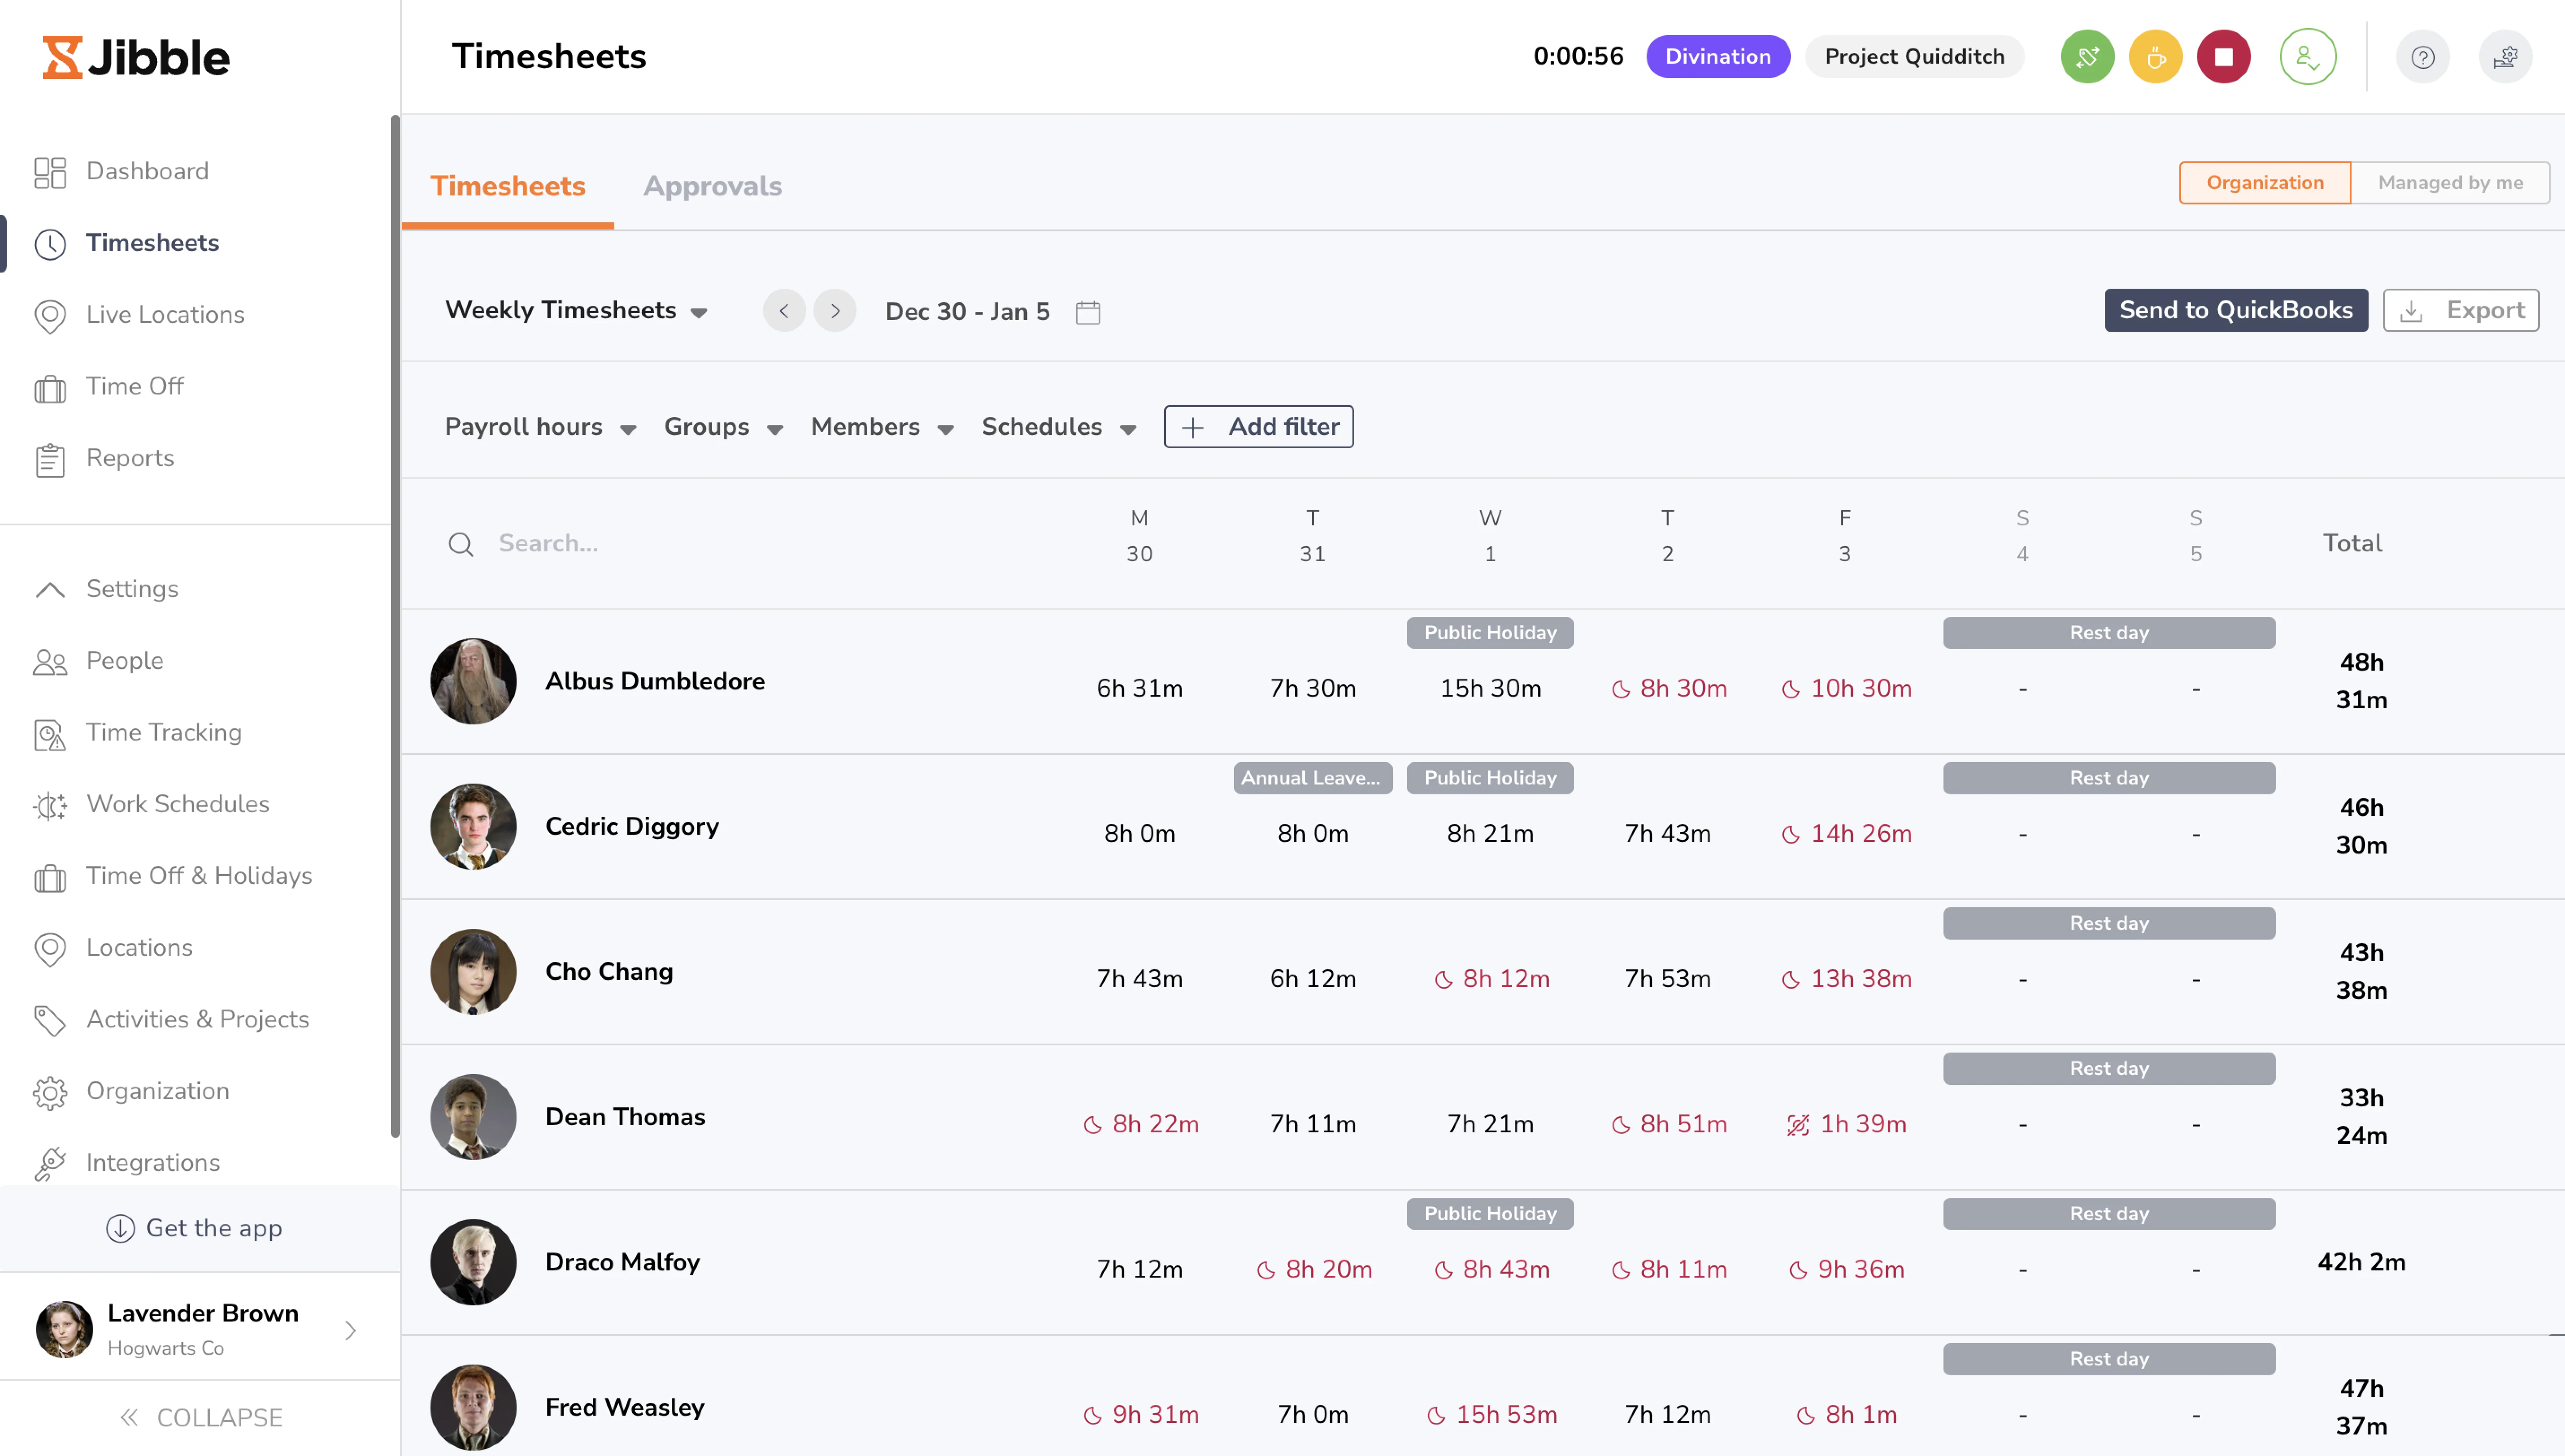The height and width of the screenshot is (1456, 2565).
Task: Start a break with the coffee icon
Action: tap(2155, 57)
